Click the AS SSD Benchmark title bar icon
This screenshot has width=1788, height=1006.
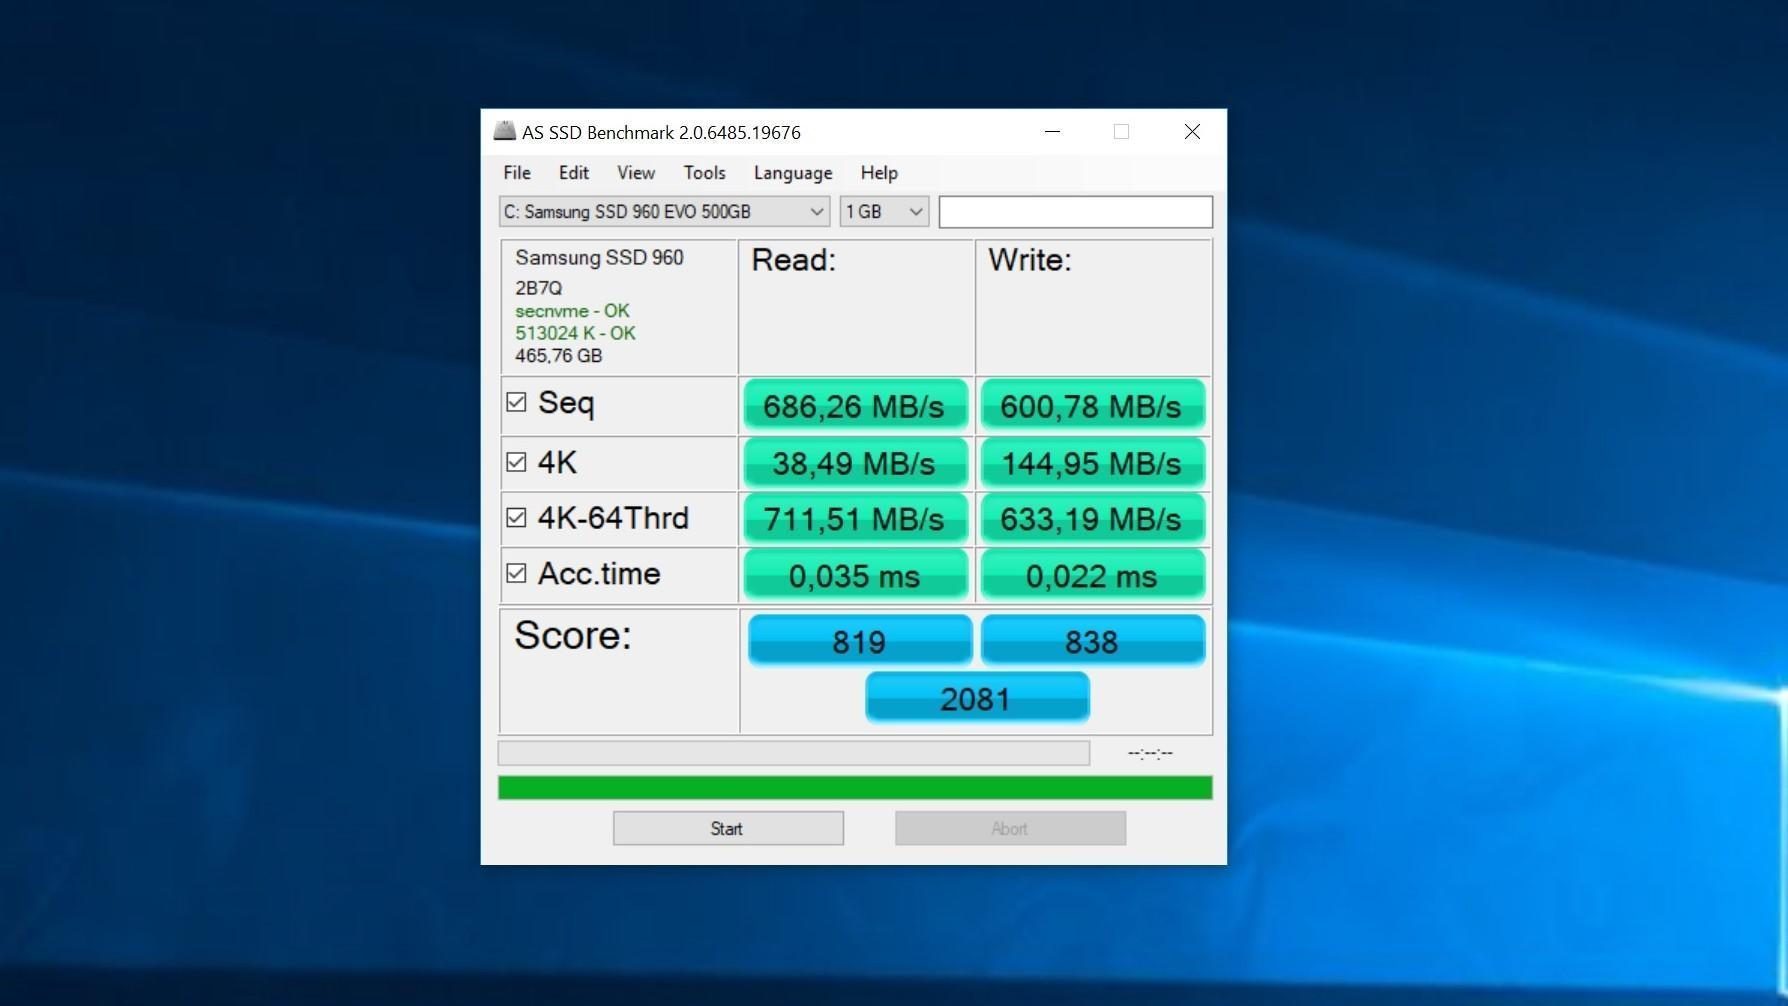(504, 131)
